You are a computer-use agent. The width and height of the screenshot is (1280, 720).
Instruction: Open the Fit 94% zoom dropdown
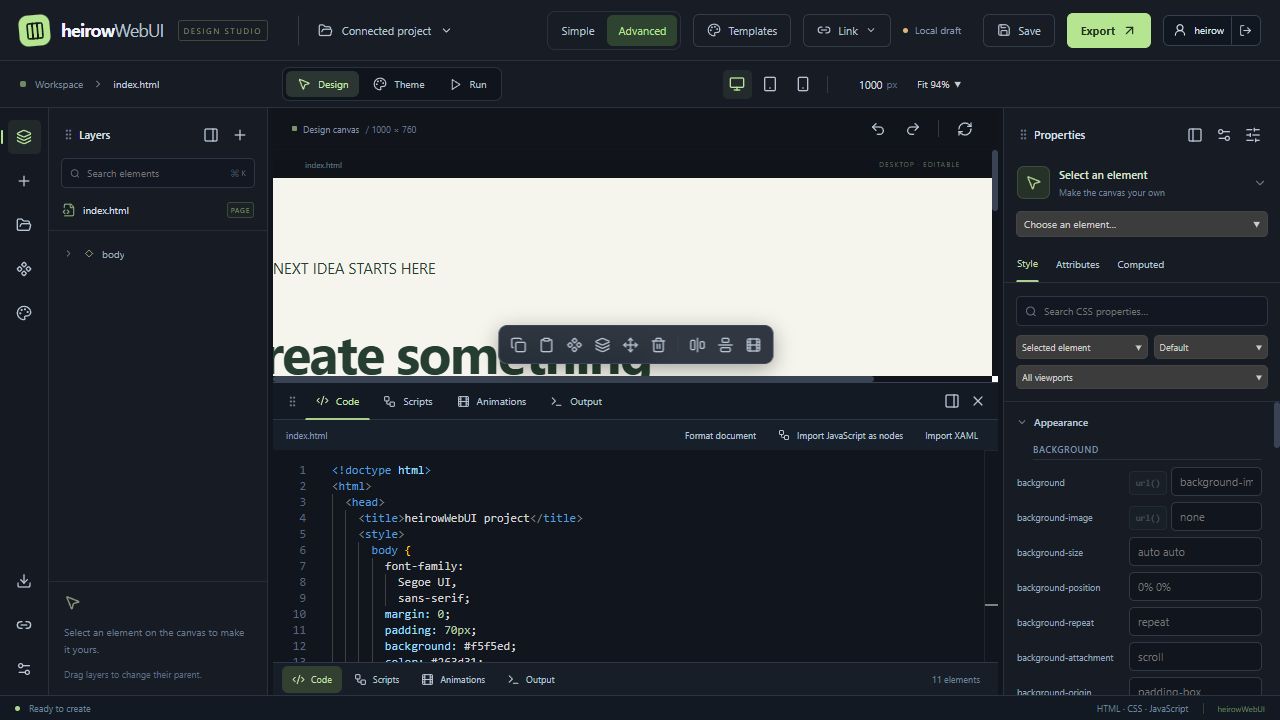point(939,85)
